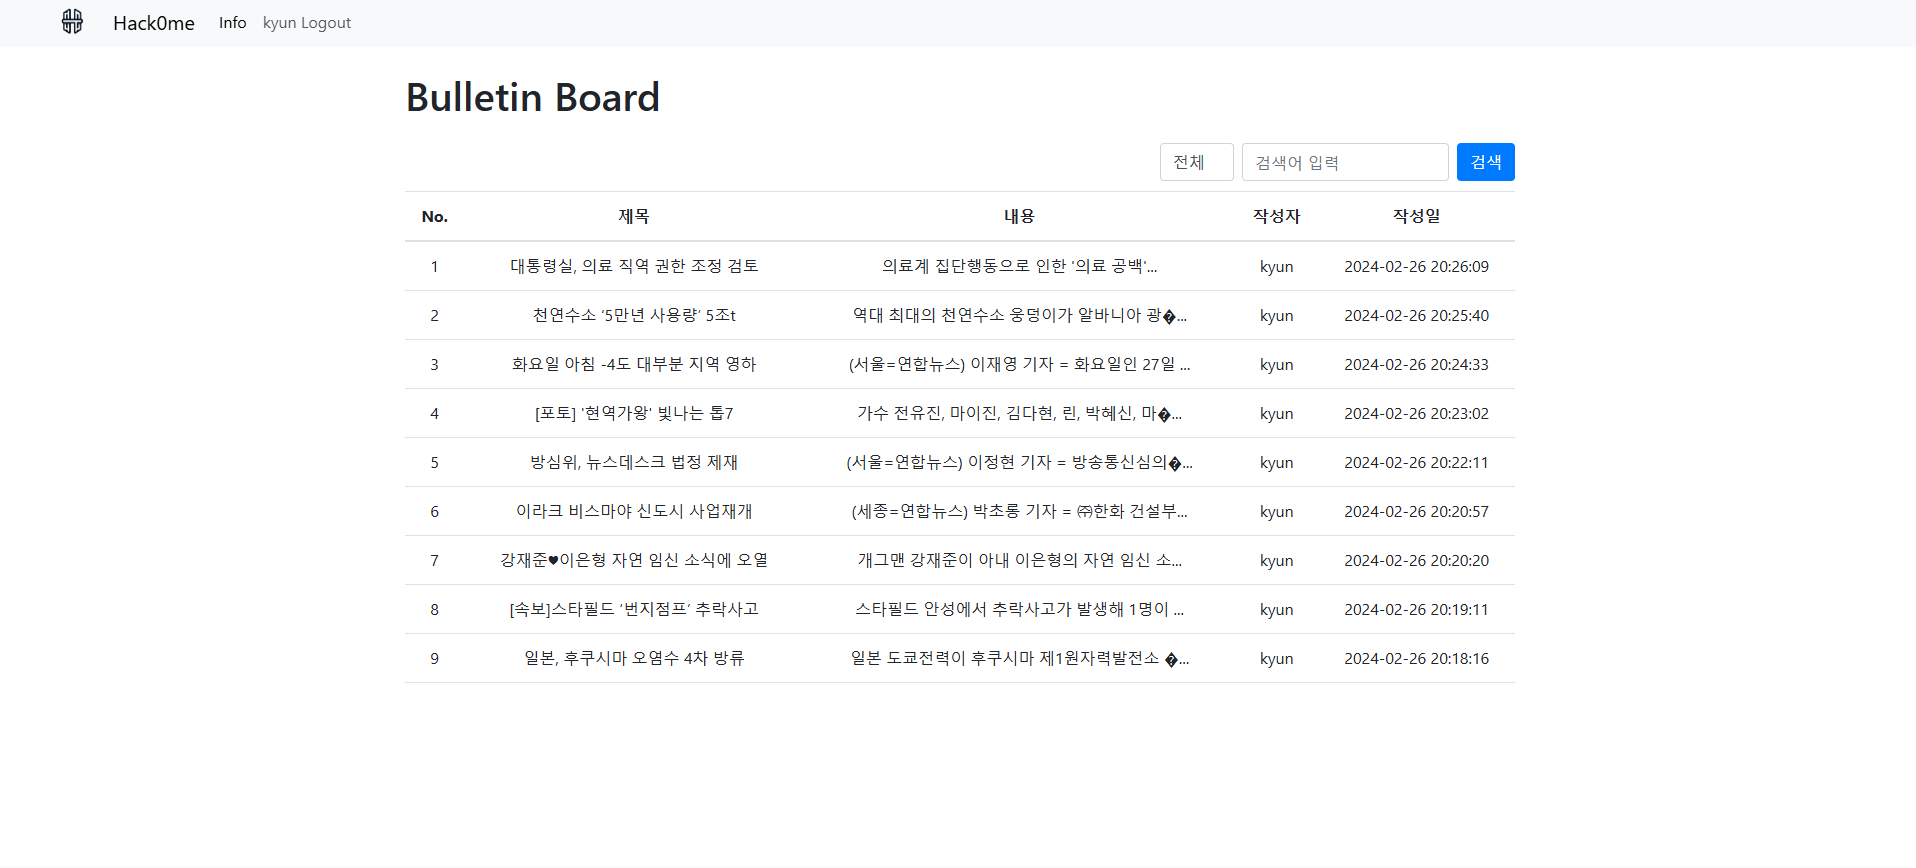Click the 제목 column header
This screenshot has width=1916, height=868.
point(634,216)
